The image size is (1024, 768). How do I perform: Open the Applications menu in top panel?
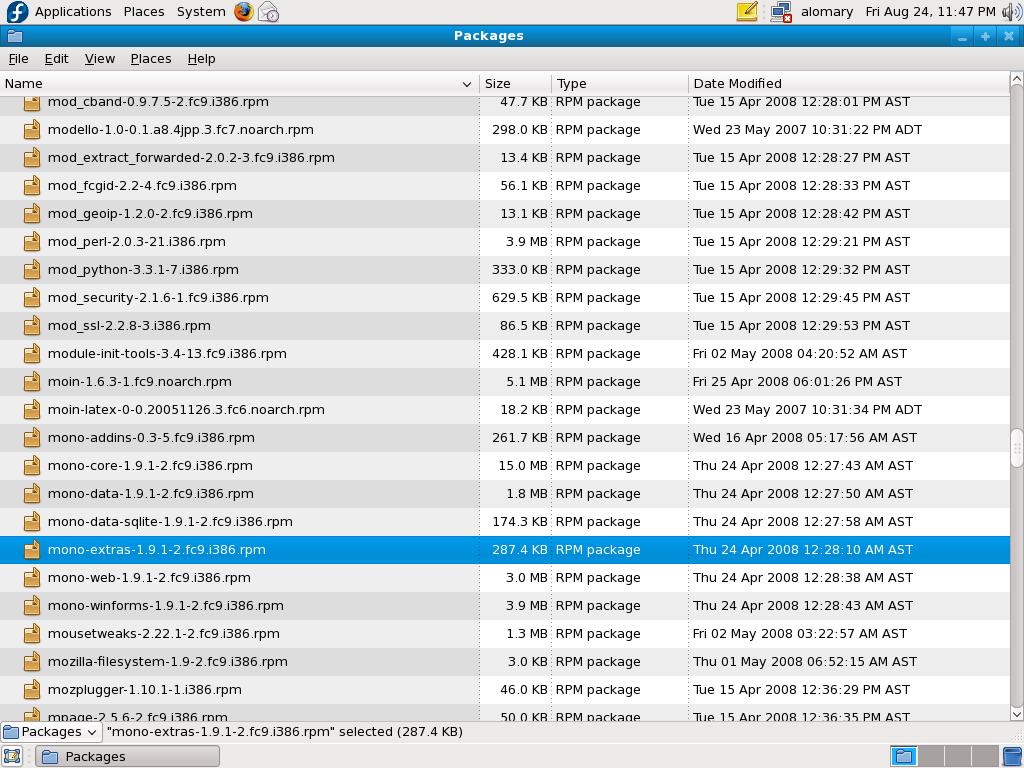click(x=72, y=12)
